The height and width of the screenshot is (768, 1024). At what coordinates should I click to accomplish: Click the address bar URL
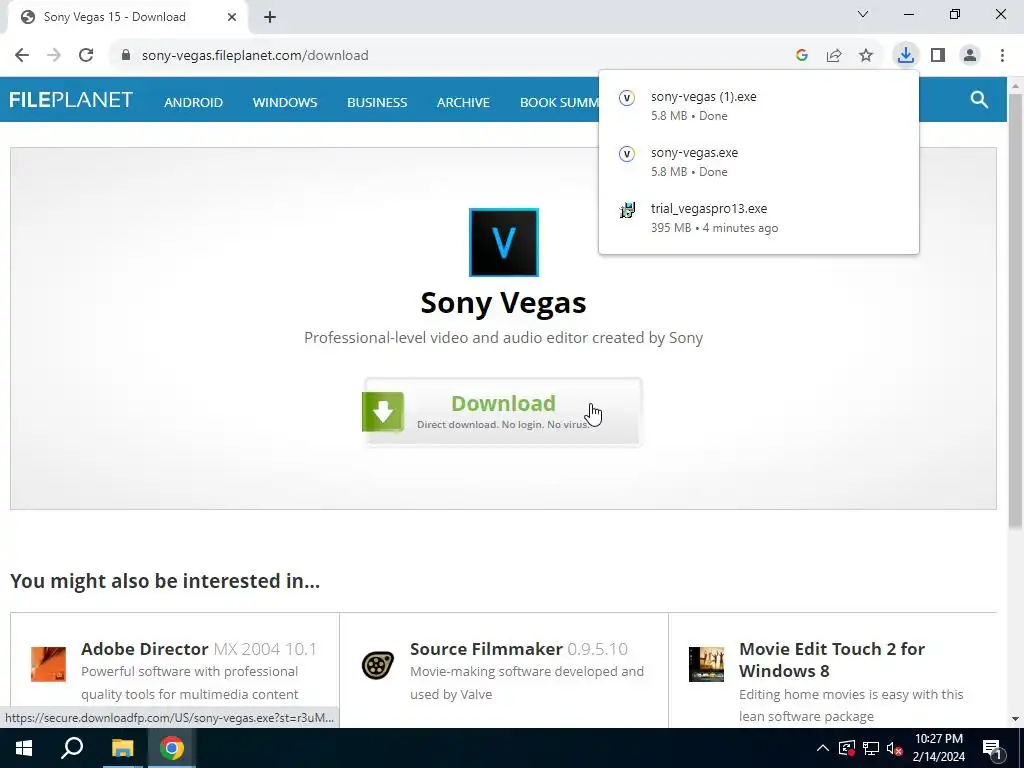point(255,56)
